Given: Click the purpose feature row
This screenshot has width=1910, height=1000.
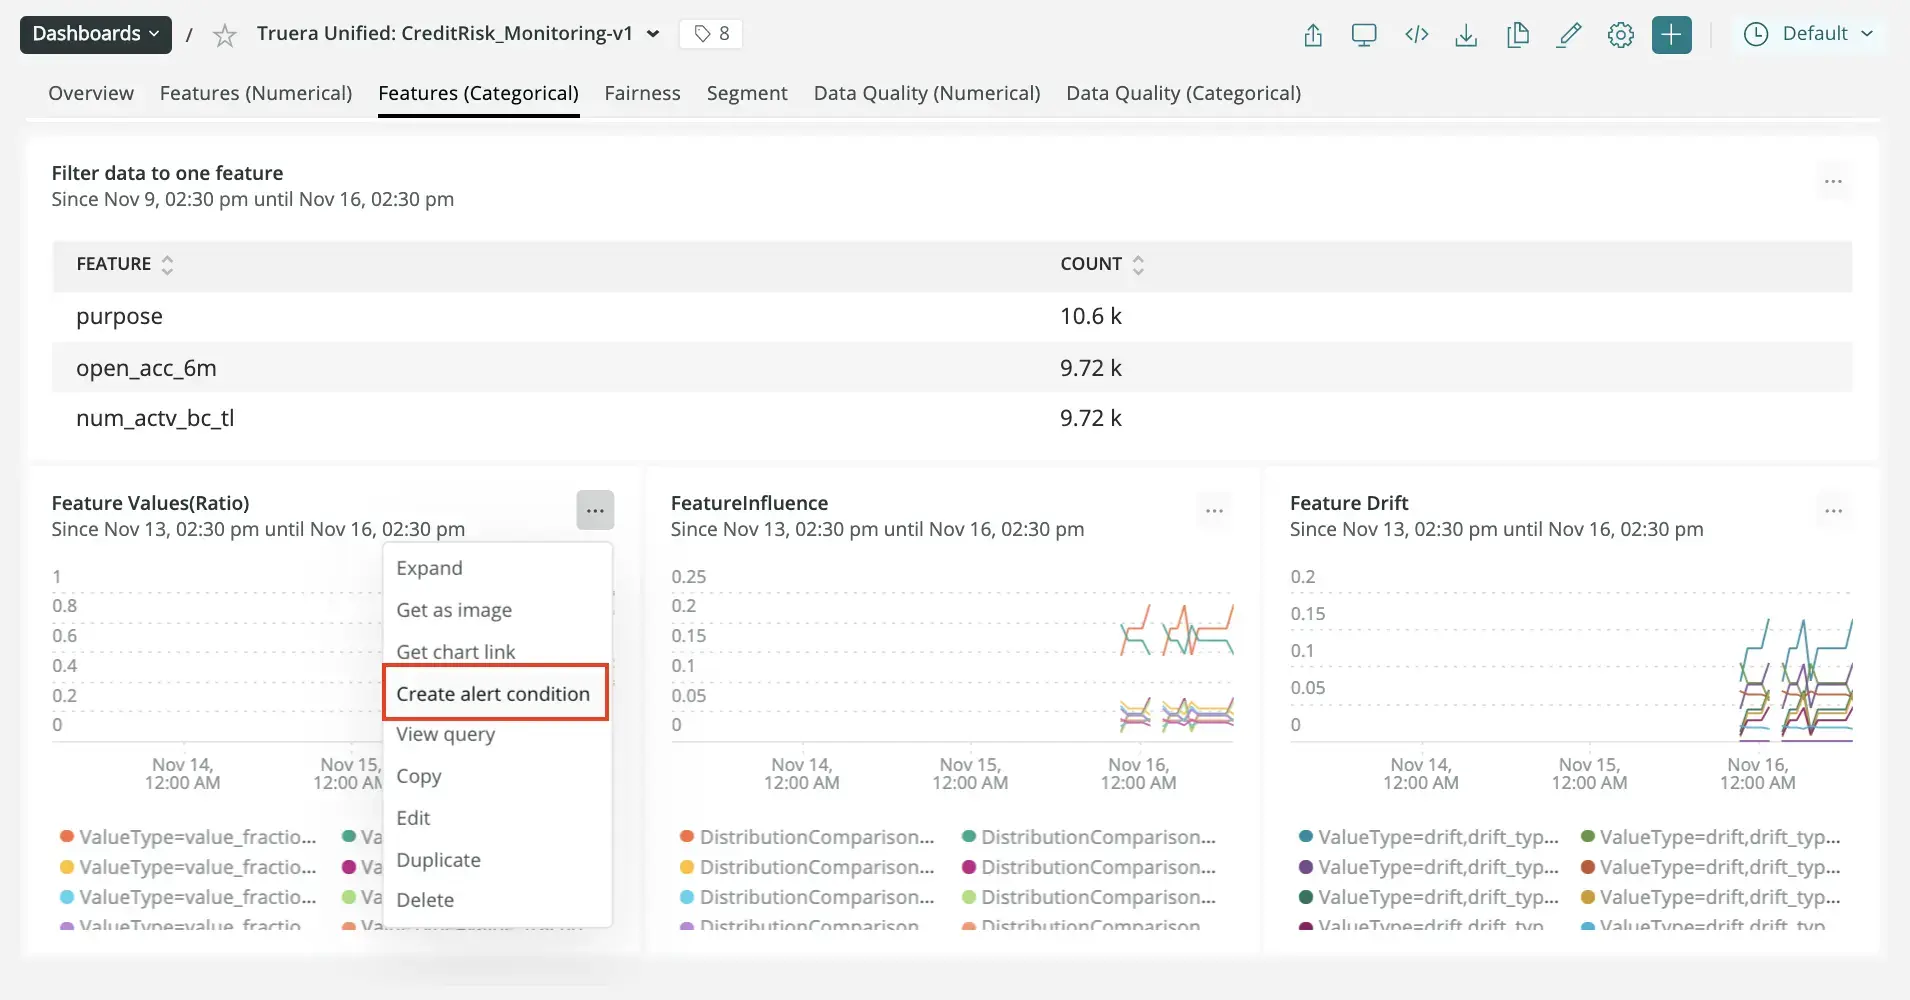Looking at the screenshot, I should pyautogui.click(x=952, y=317).
